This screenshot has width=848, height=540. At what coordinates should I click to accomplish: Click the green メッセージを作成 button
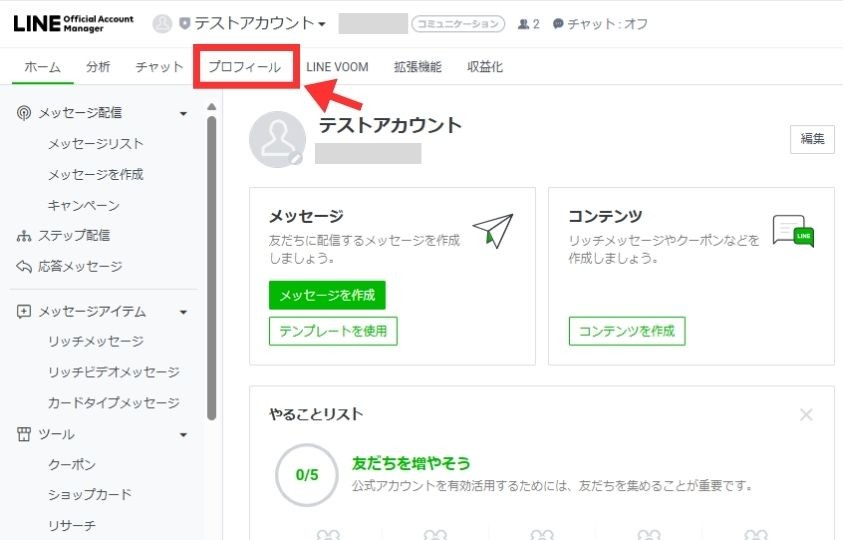pyautogui.click(x=327, y=295)
